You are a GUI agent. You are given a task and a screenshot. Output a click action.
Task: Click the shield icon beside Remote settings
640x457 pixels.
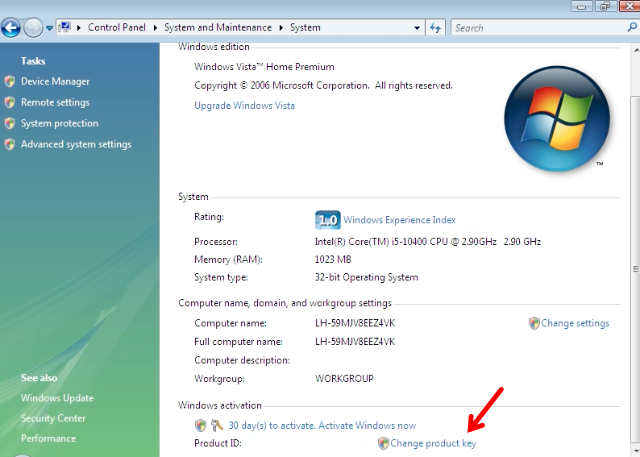pos(10,102)
